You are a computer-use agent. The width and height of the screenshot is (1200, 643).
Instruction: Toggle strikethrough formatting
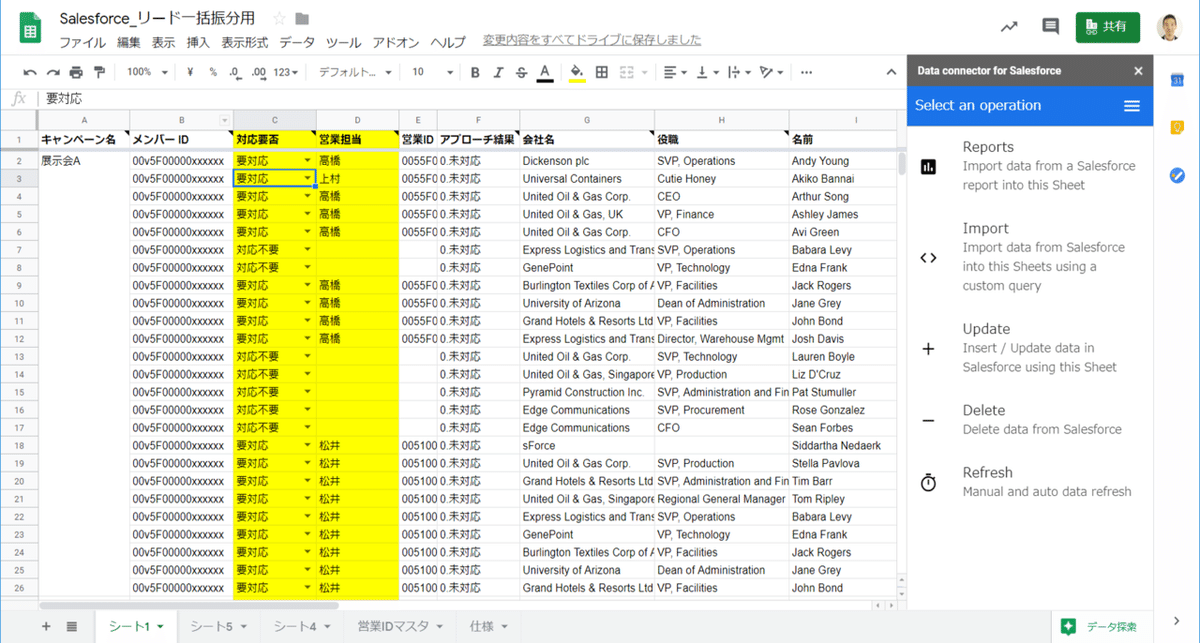click(x=521, y=72)
